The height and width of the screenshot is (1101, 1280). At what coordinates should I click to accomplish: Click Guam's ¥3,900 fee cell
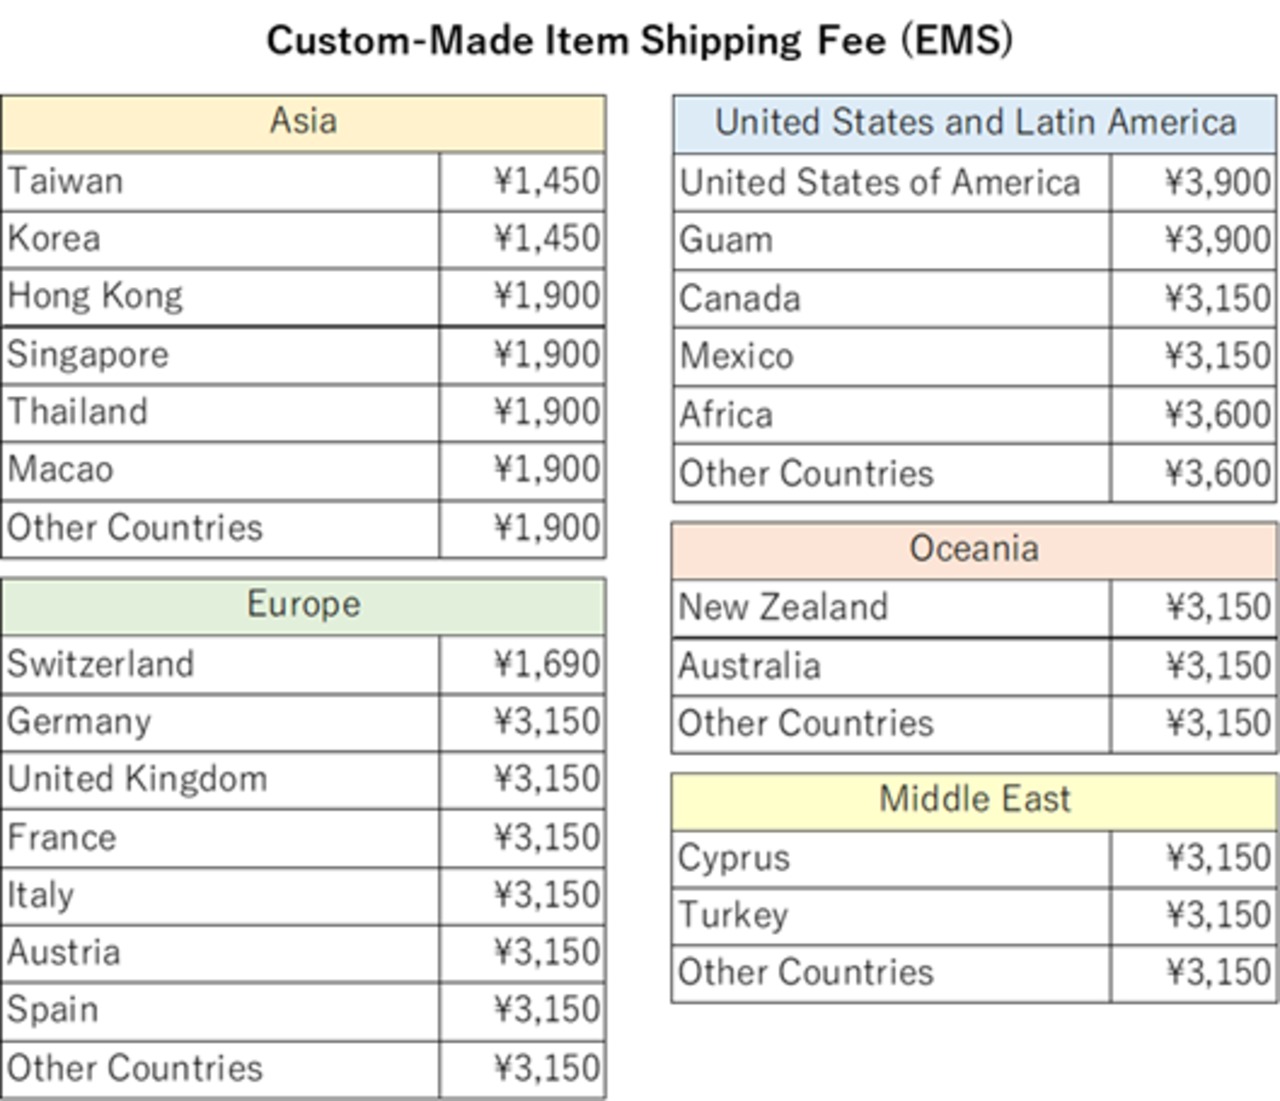click(x=1194, y=241)
